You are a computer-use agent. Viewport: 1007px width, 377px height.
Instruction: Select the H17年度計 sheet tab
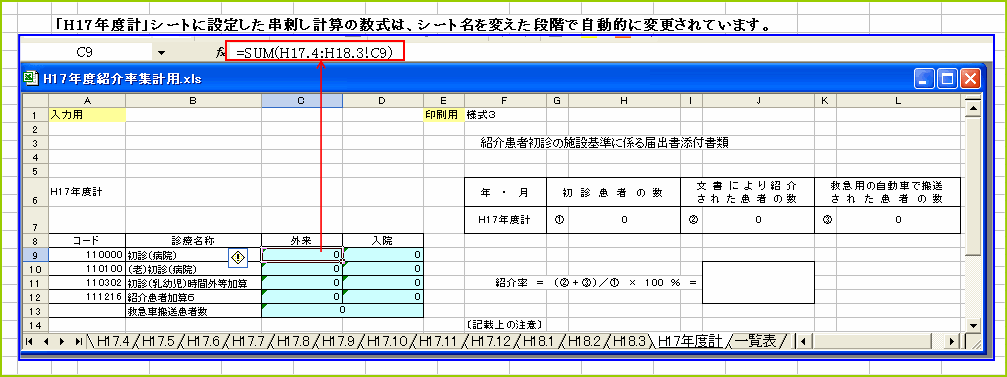coord(691,341)
